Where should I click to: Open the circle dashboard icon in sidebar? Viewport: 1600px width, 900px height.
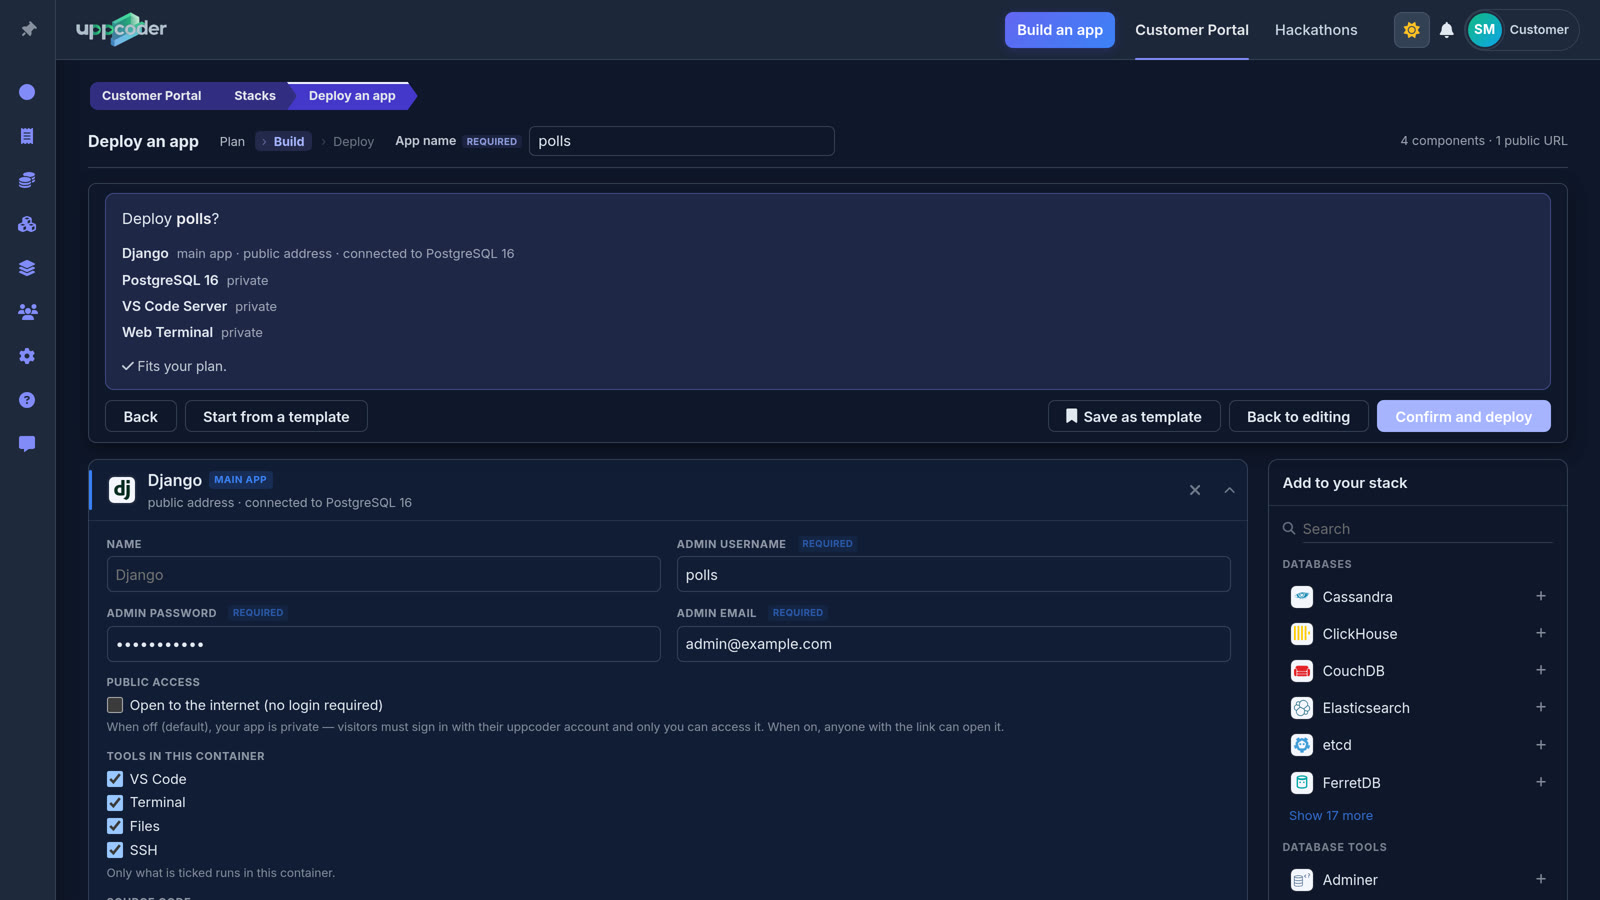pyautogui.click(x=27, y=92)
